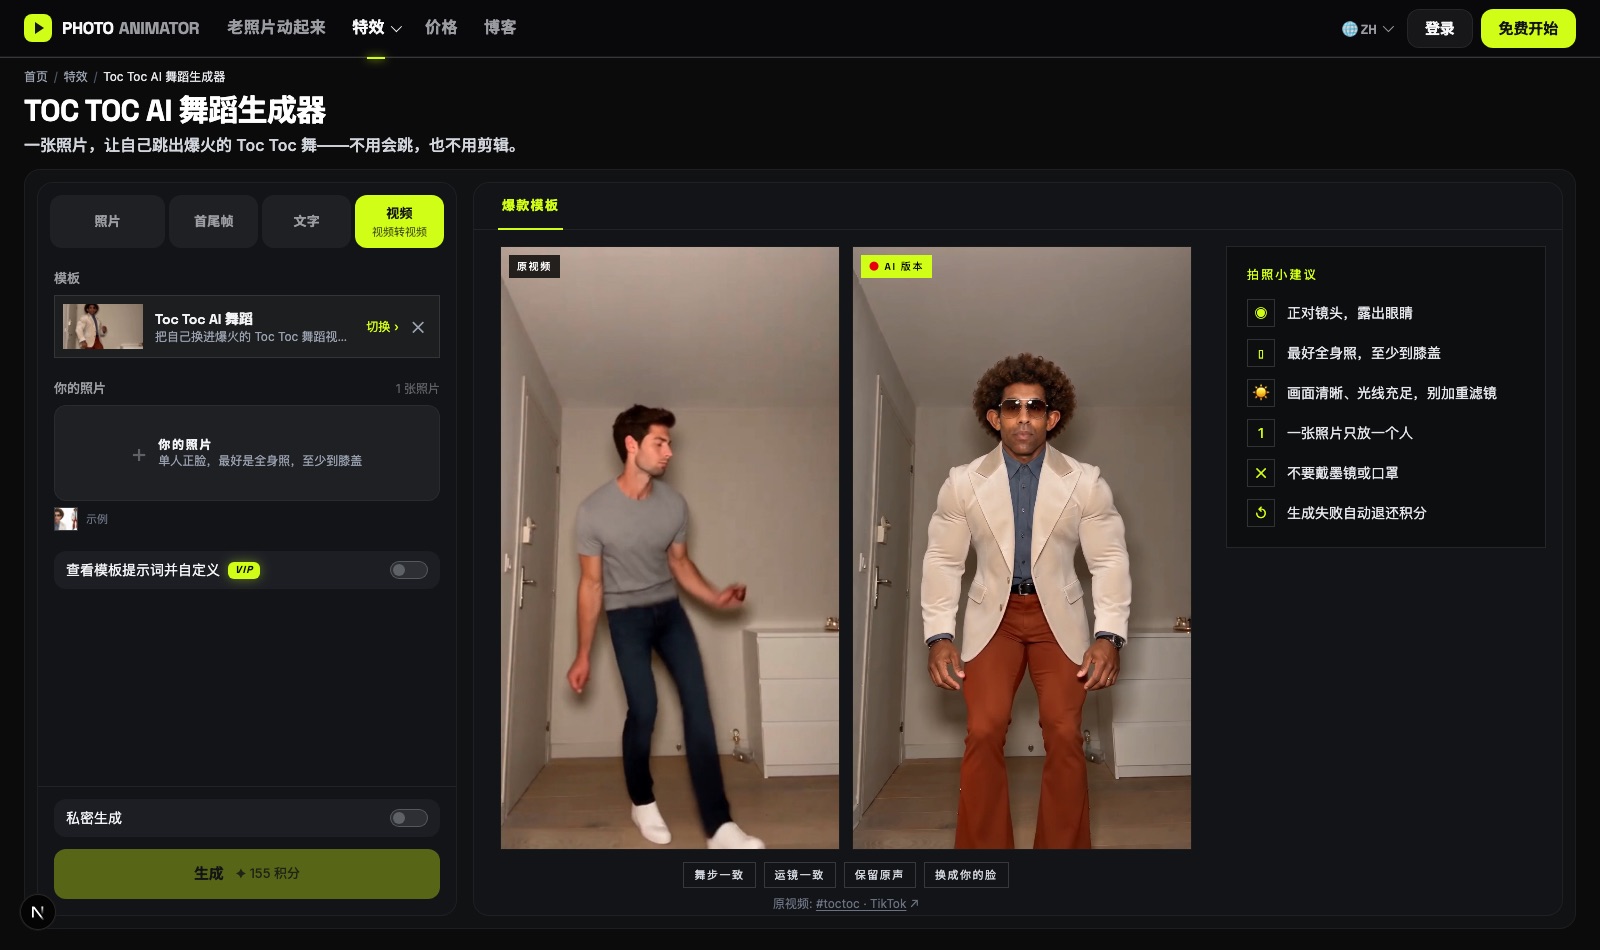Remove the Toc Toc AI 舞蹈 template
Image resolution: width=1600 pixels, height=950 pixels.
418,327
